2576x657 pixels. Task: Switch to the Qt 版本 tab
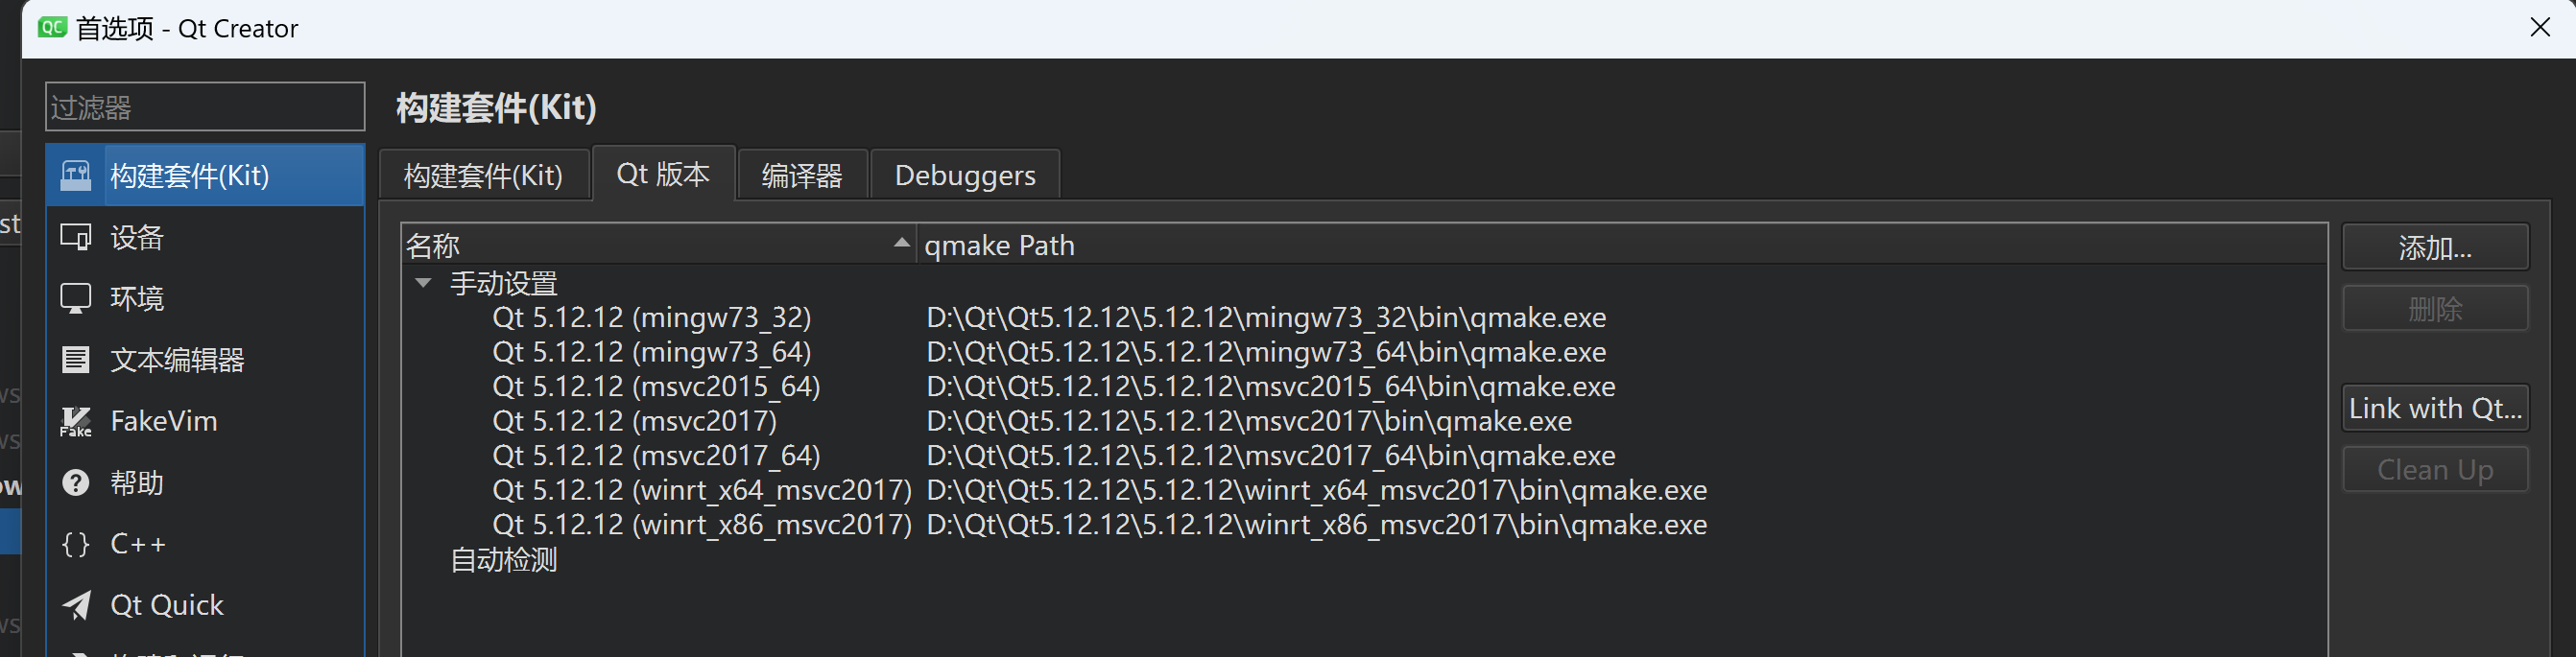pyautogui.click(x=663, y=174)
